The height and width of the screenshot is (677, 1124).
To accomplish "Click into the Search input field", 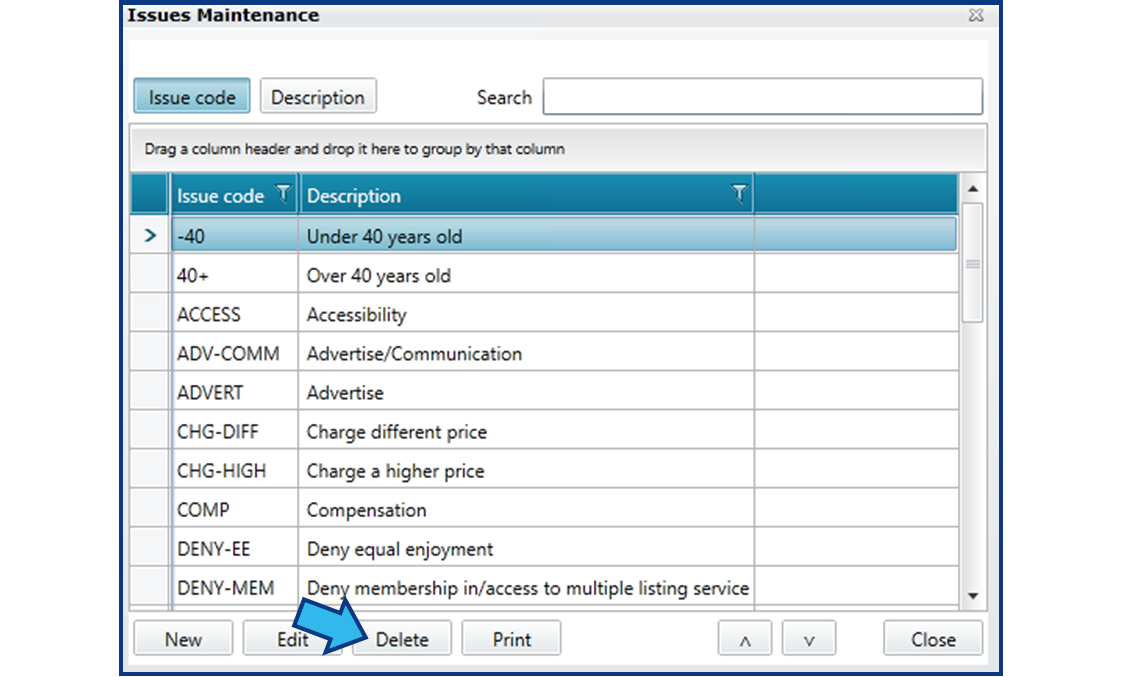I will [x=763, y=96].
